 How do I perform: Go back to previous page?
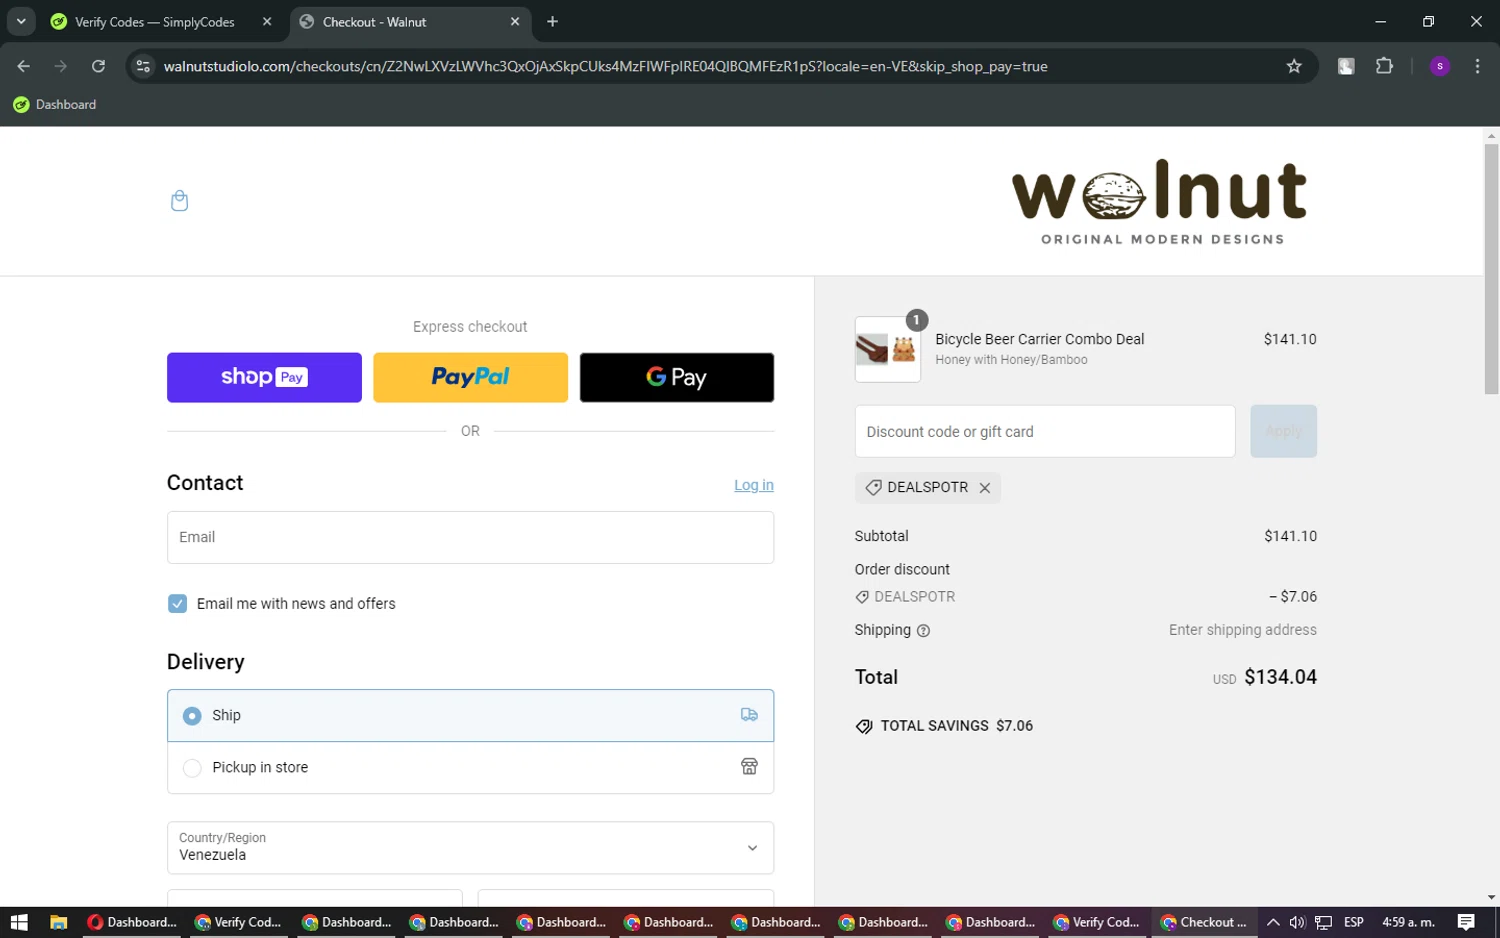[24, 66]
